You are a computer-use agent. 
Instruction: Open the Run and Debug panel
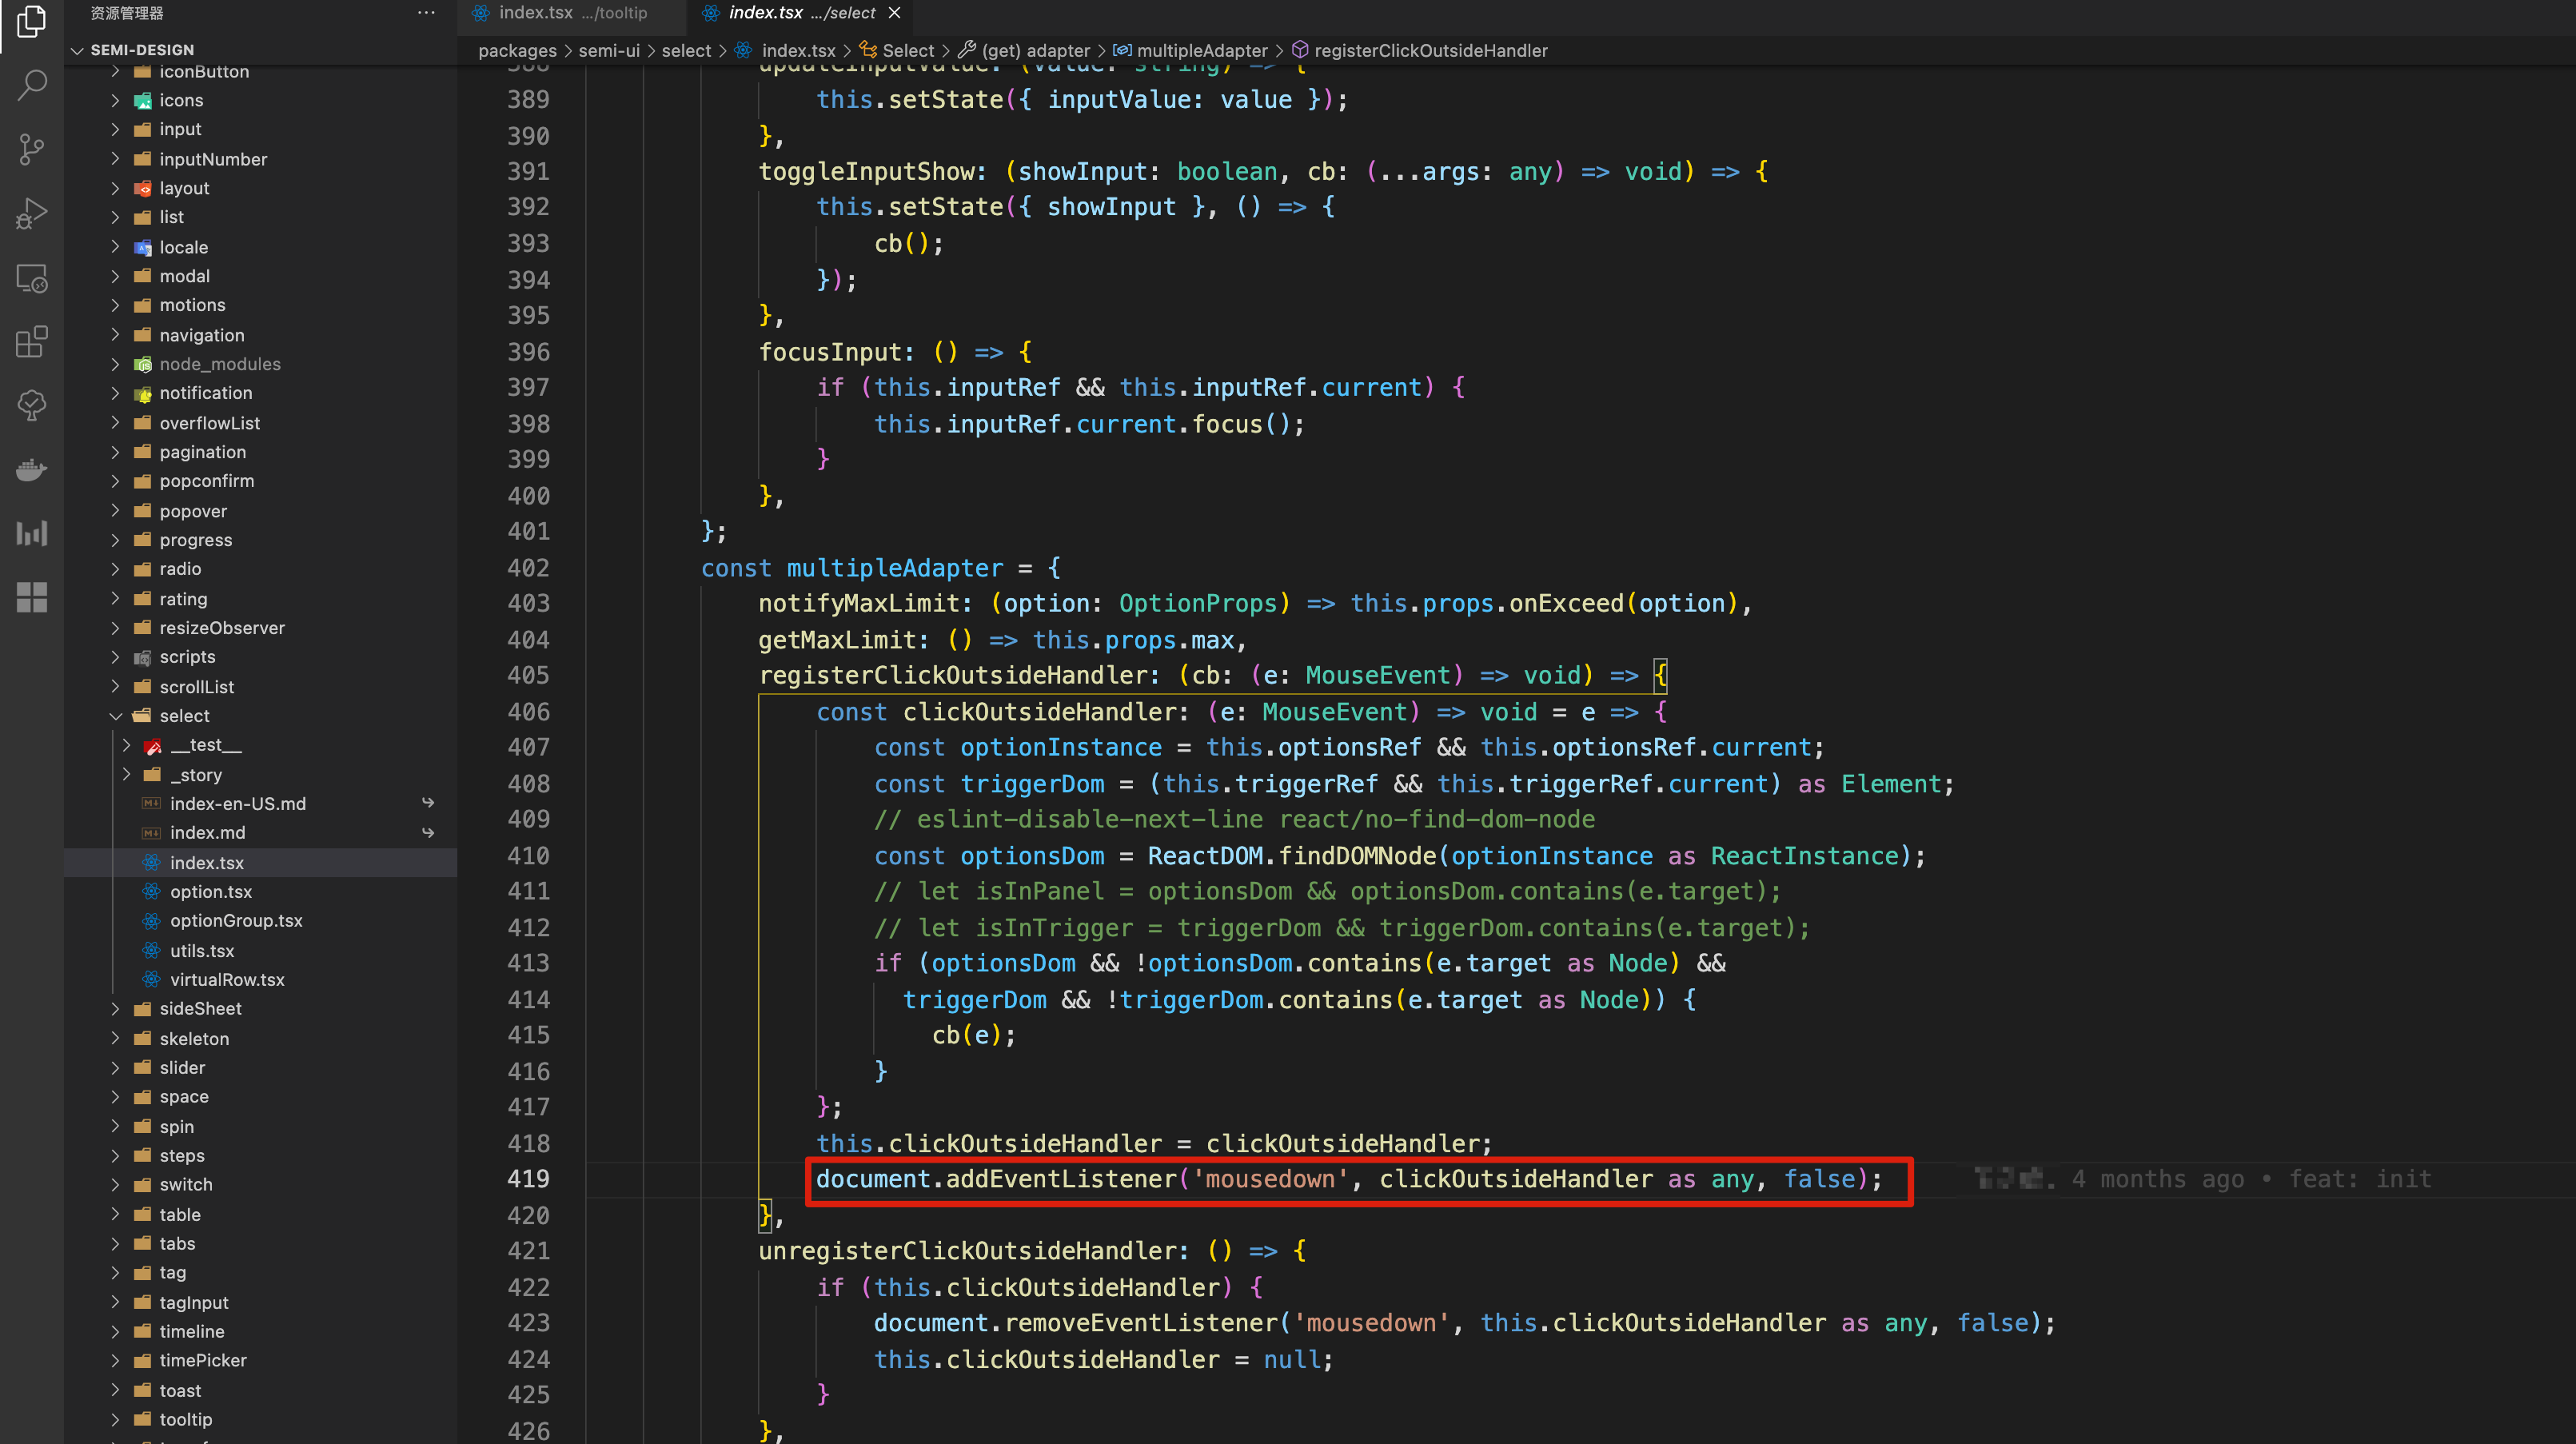[31, 213]
